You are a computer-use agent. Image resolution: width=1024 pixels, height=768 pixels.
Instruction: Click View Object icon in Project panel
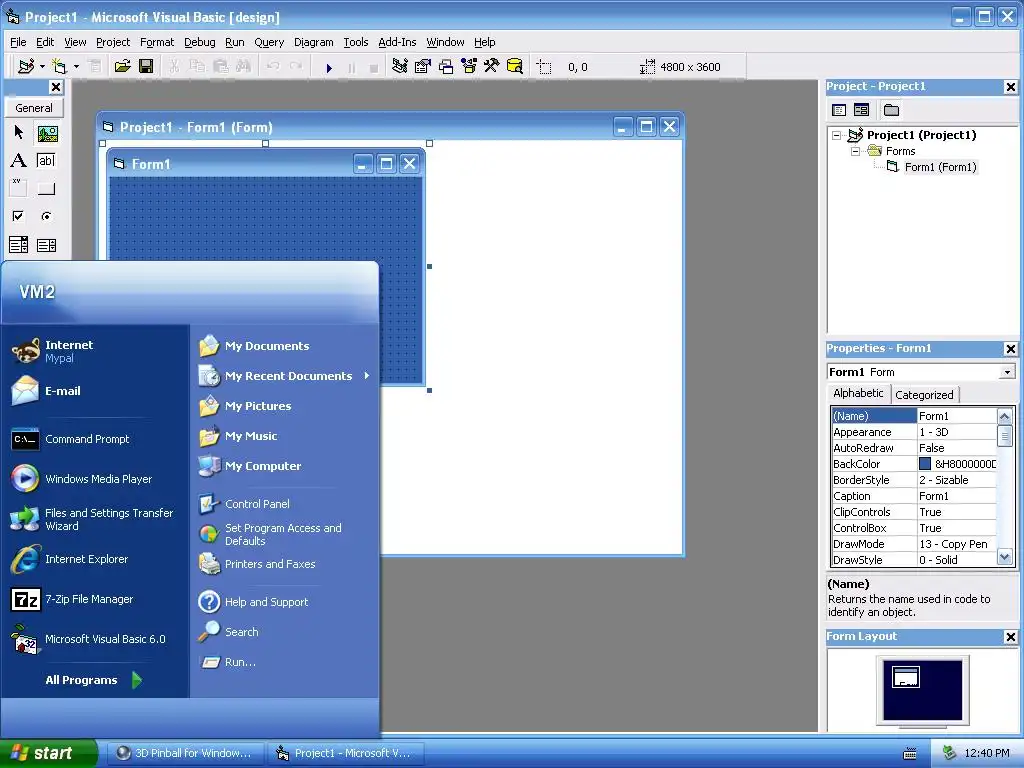coord(861,110)
